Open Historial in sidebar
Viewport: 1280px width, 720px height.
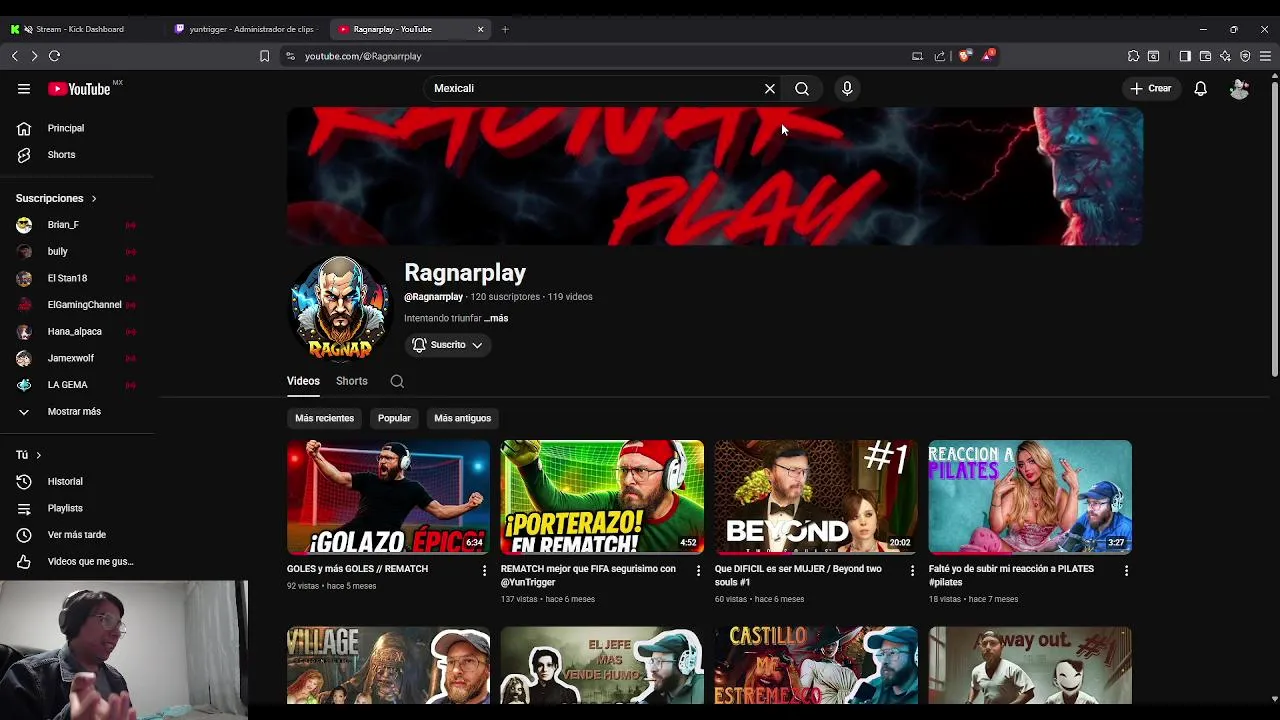coord(78,482)
